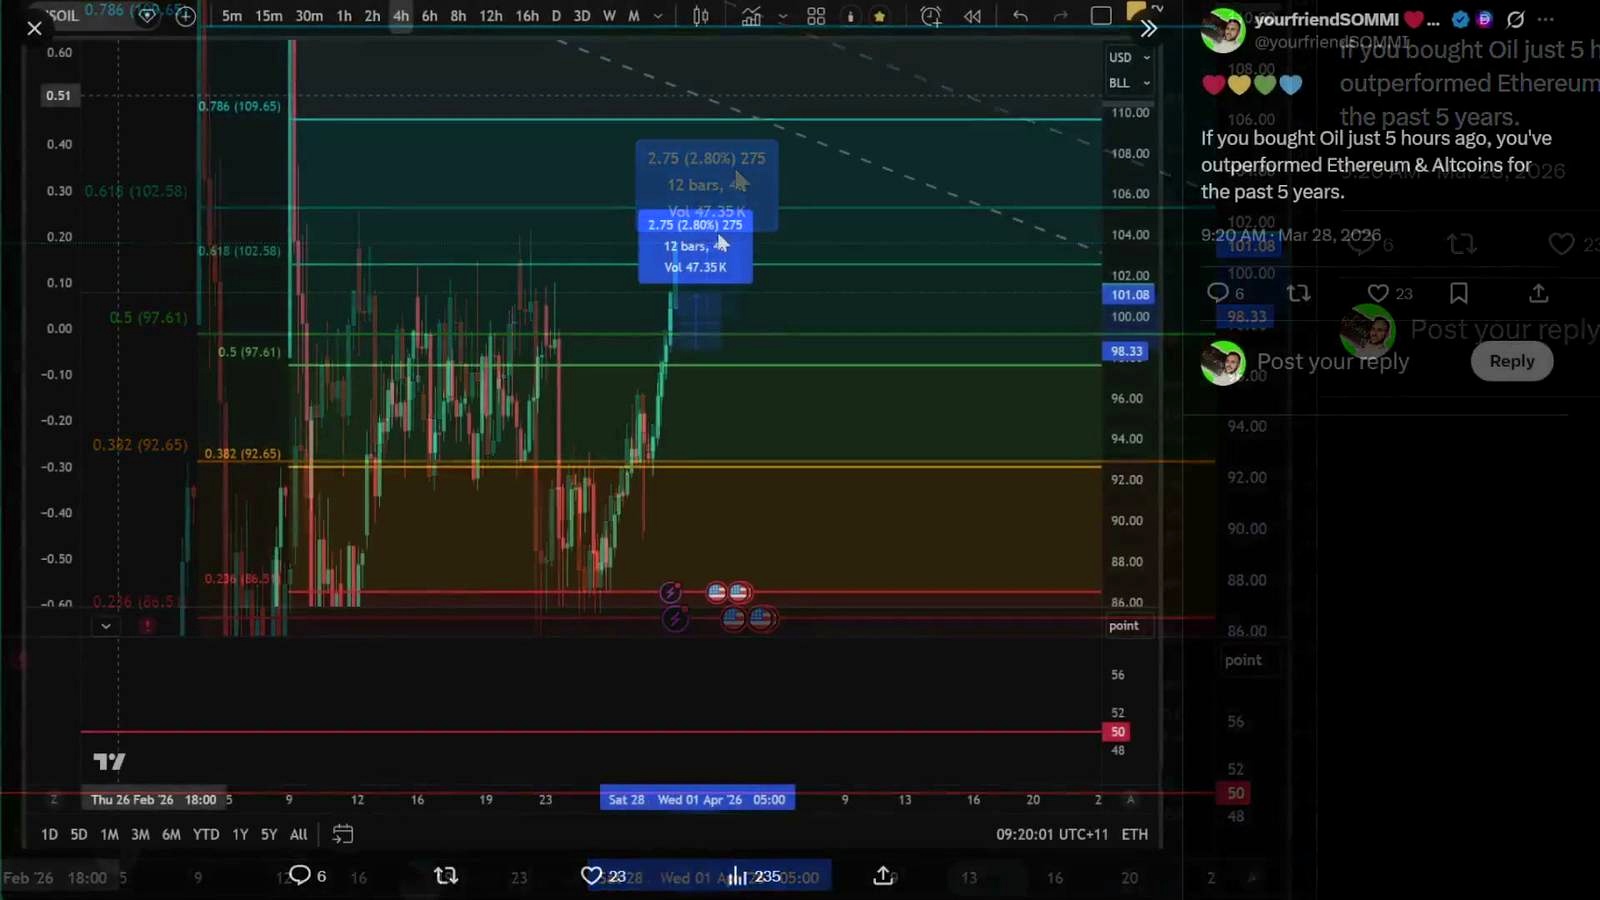Switch to the 8h timeframe
The width and height of the screenshot is (1600, 900).
click(x=458, y=16)
